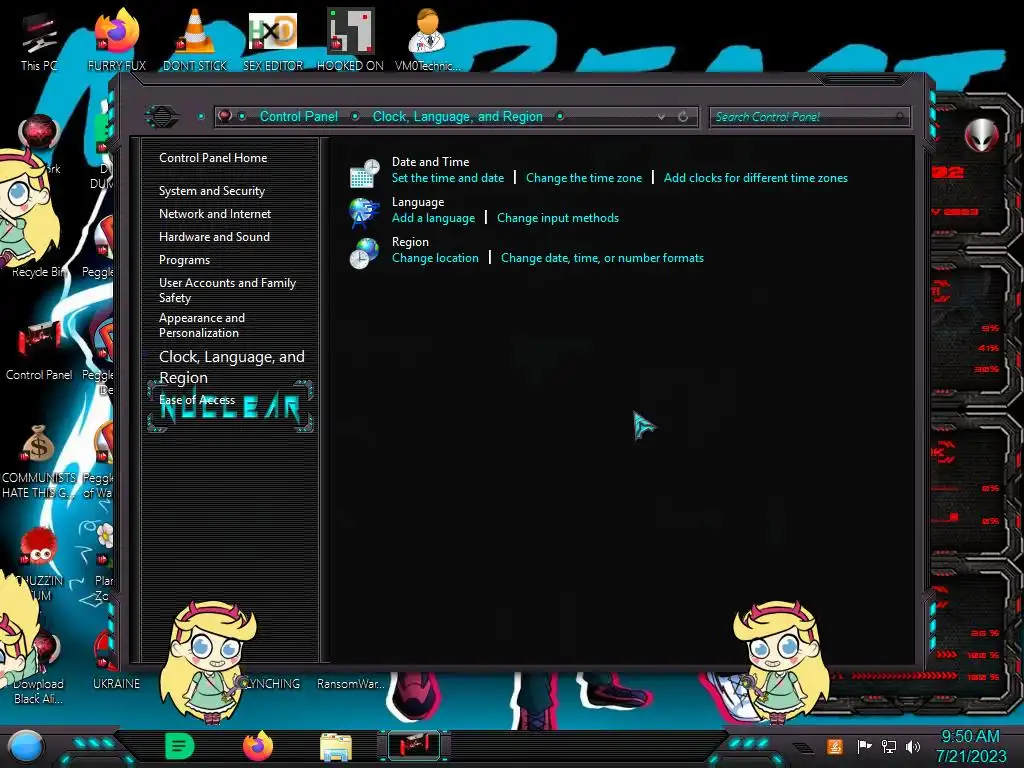Open System and Security category
The width and height of the screenshot is (1024, 768).
(x=212, y=191)
